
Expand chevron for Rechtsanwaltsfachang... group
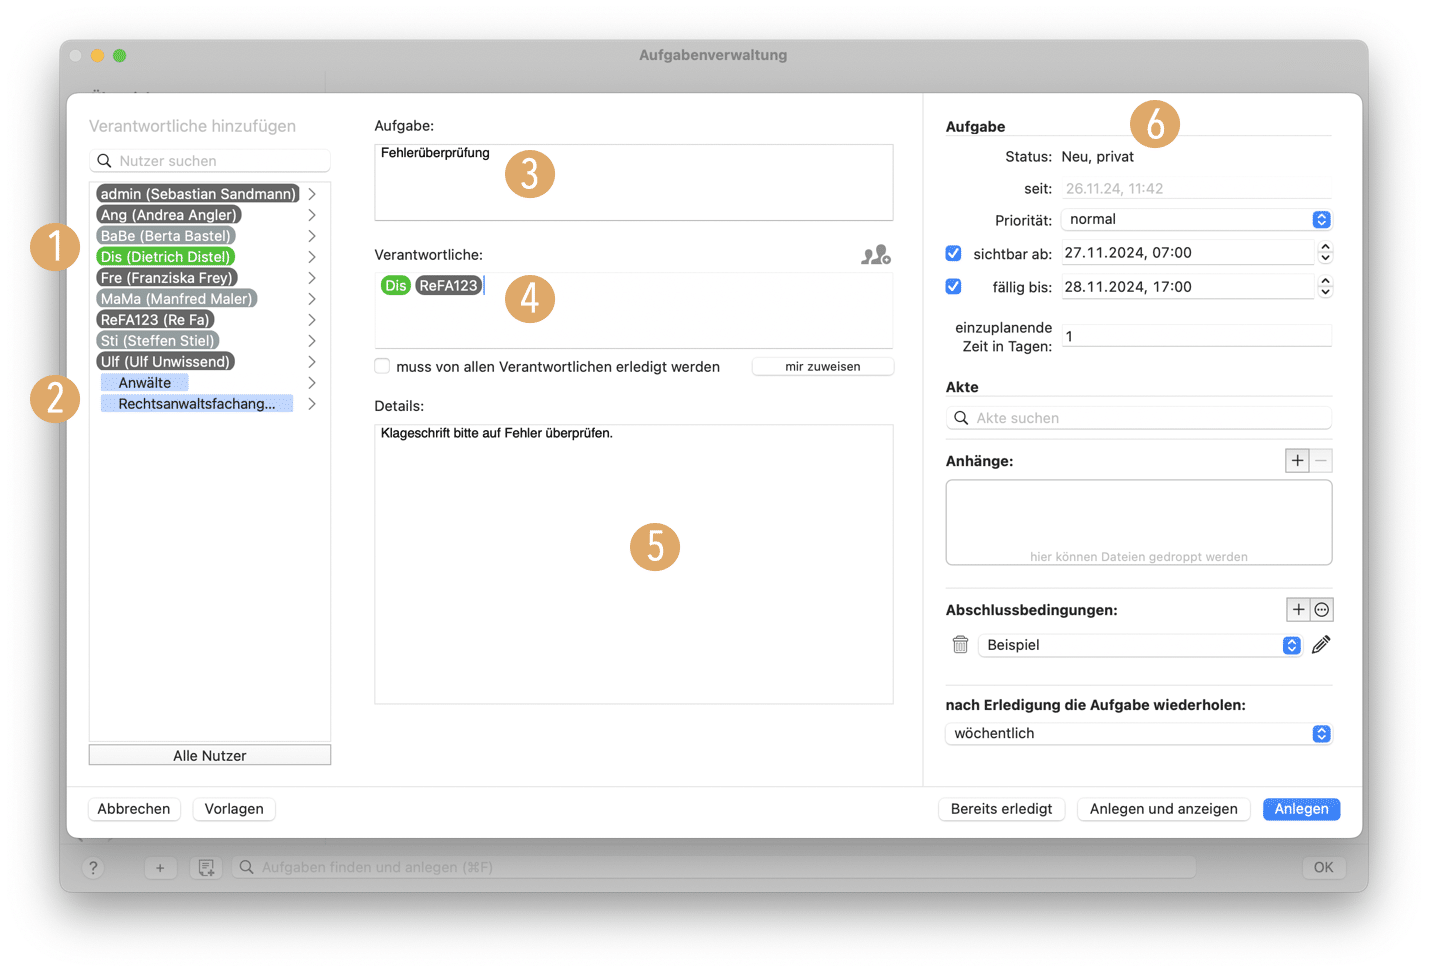pyautogui.click(x=312, y=404)
